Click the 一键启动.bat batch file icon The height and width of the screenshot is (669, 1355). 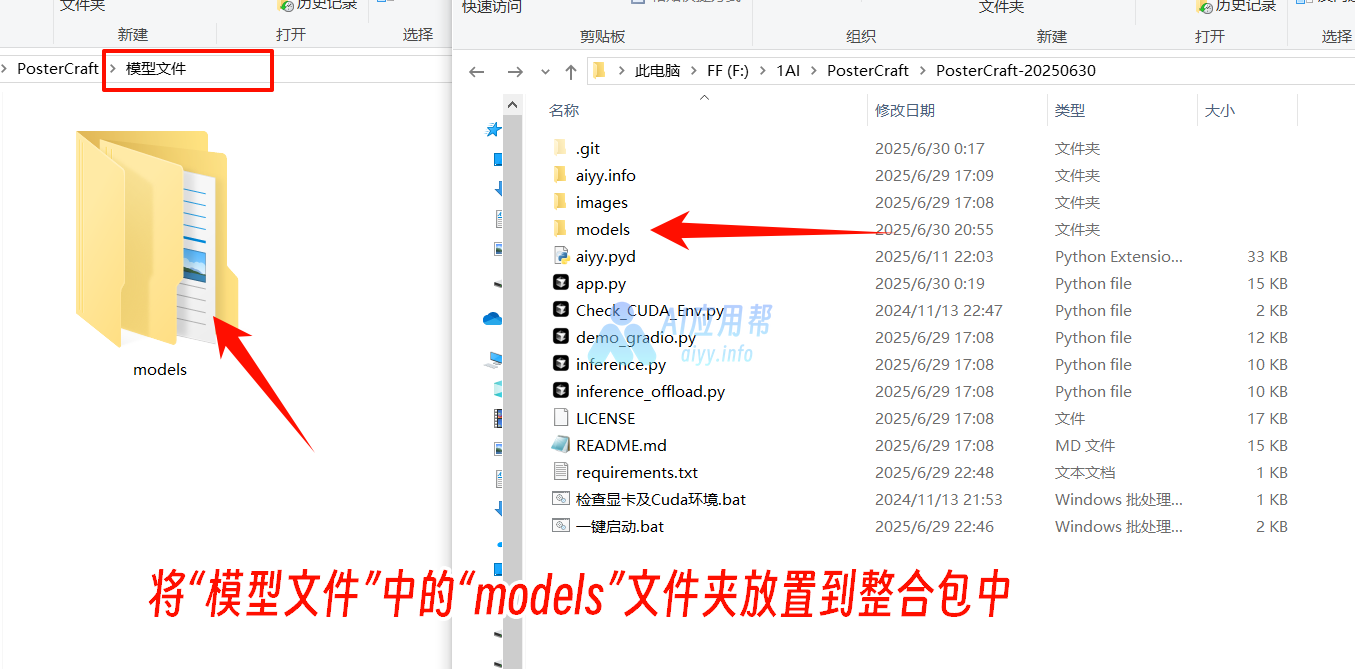pos(560,526)
